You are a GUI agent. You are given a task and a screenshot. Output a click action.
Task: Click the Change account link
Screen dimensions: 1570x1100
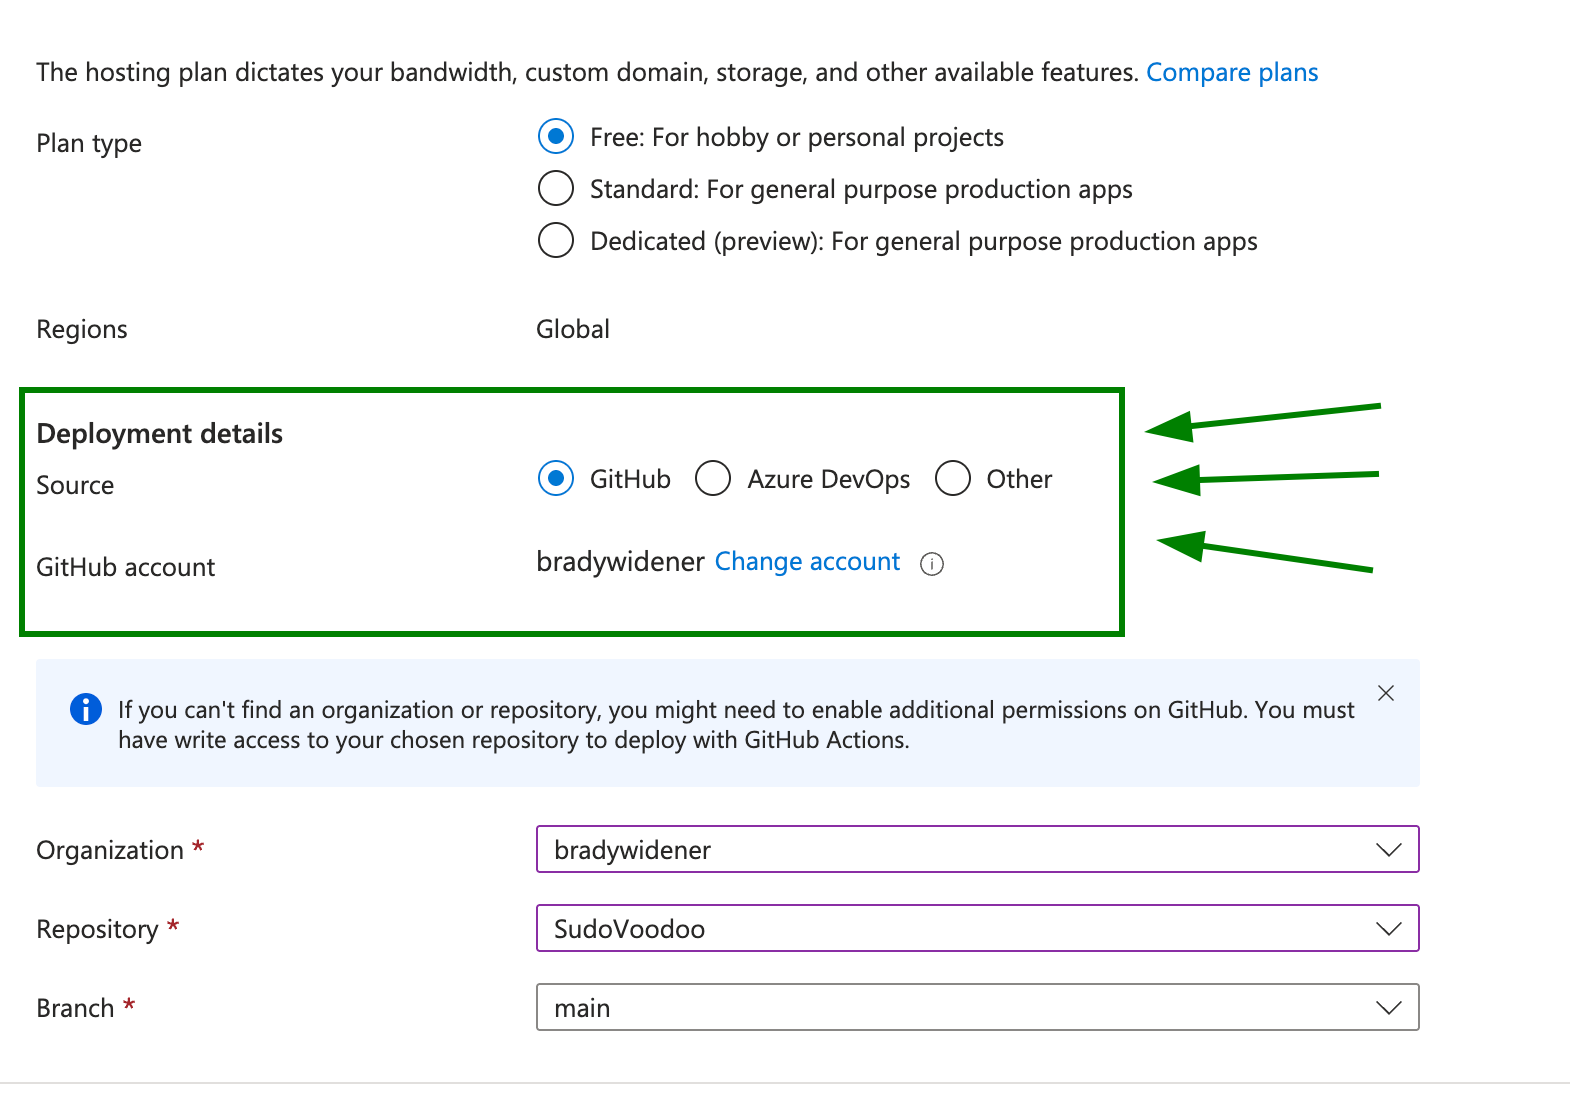pos(807,562)
